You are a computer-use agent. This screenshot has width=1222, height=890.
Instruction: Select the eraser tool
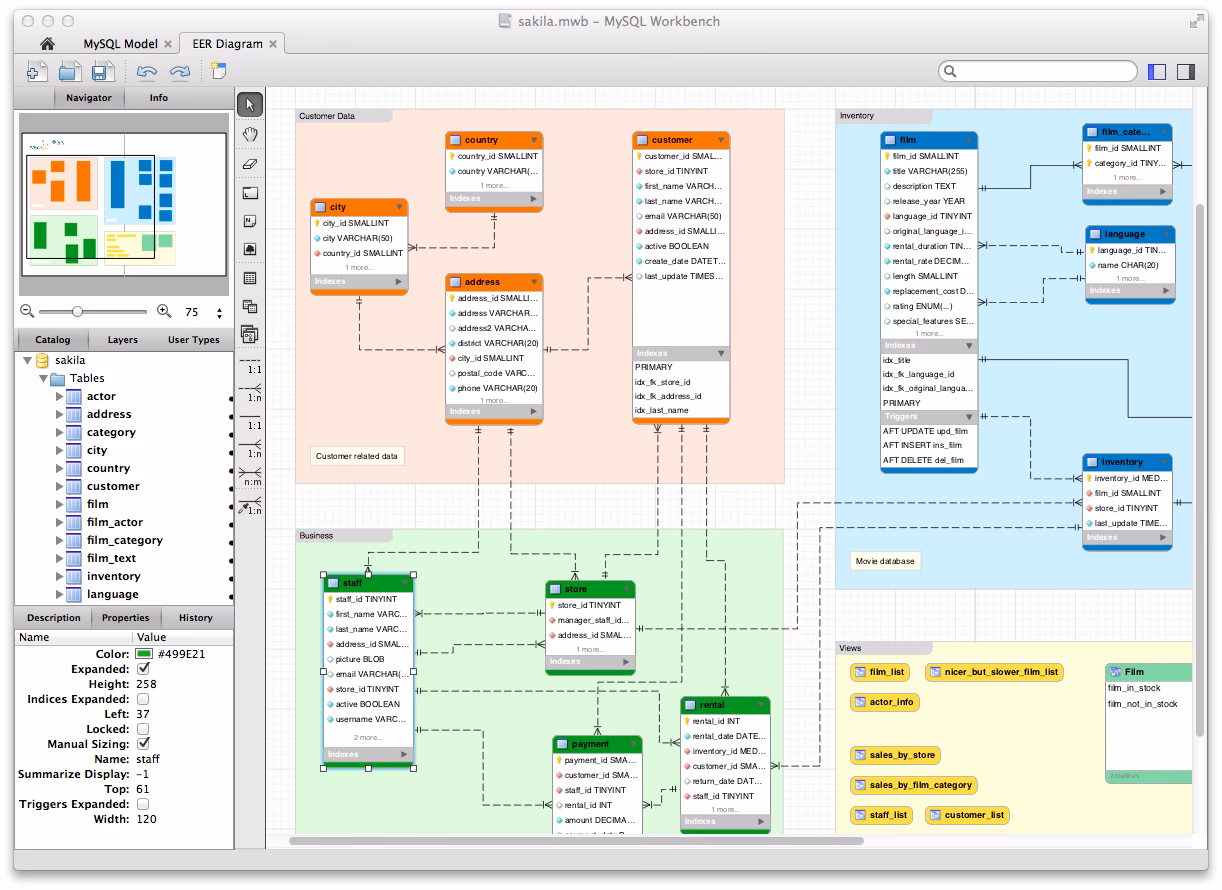[250, 163]
